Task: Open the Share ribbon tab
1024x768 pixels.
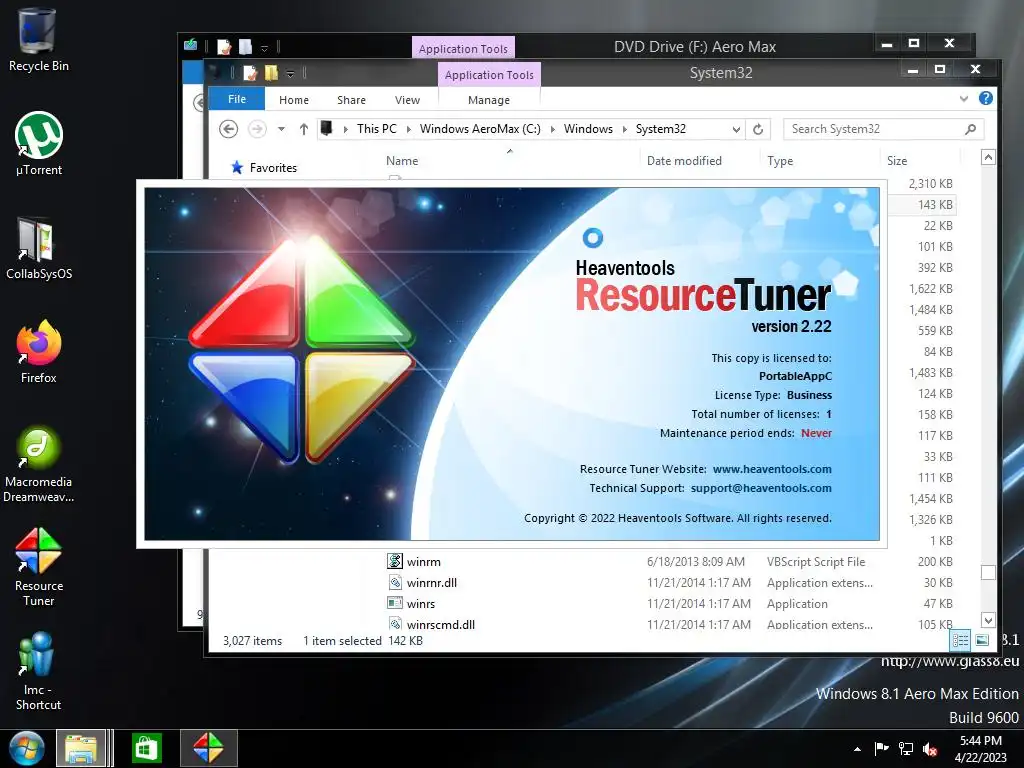Action: [x=351, y=100]
